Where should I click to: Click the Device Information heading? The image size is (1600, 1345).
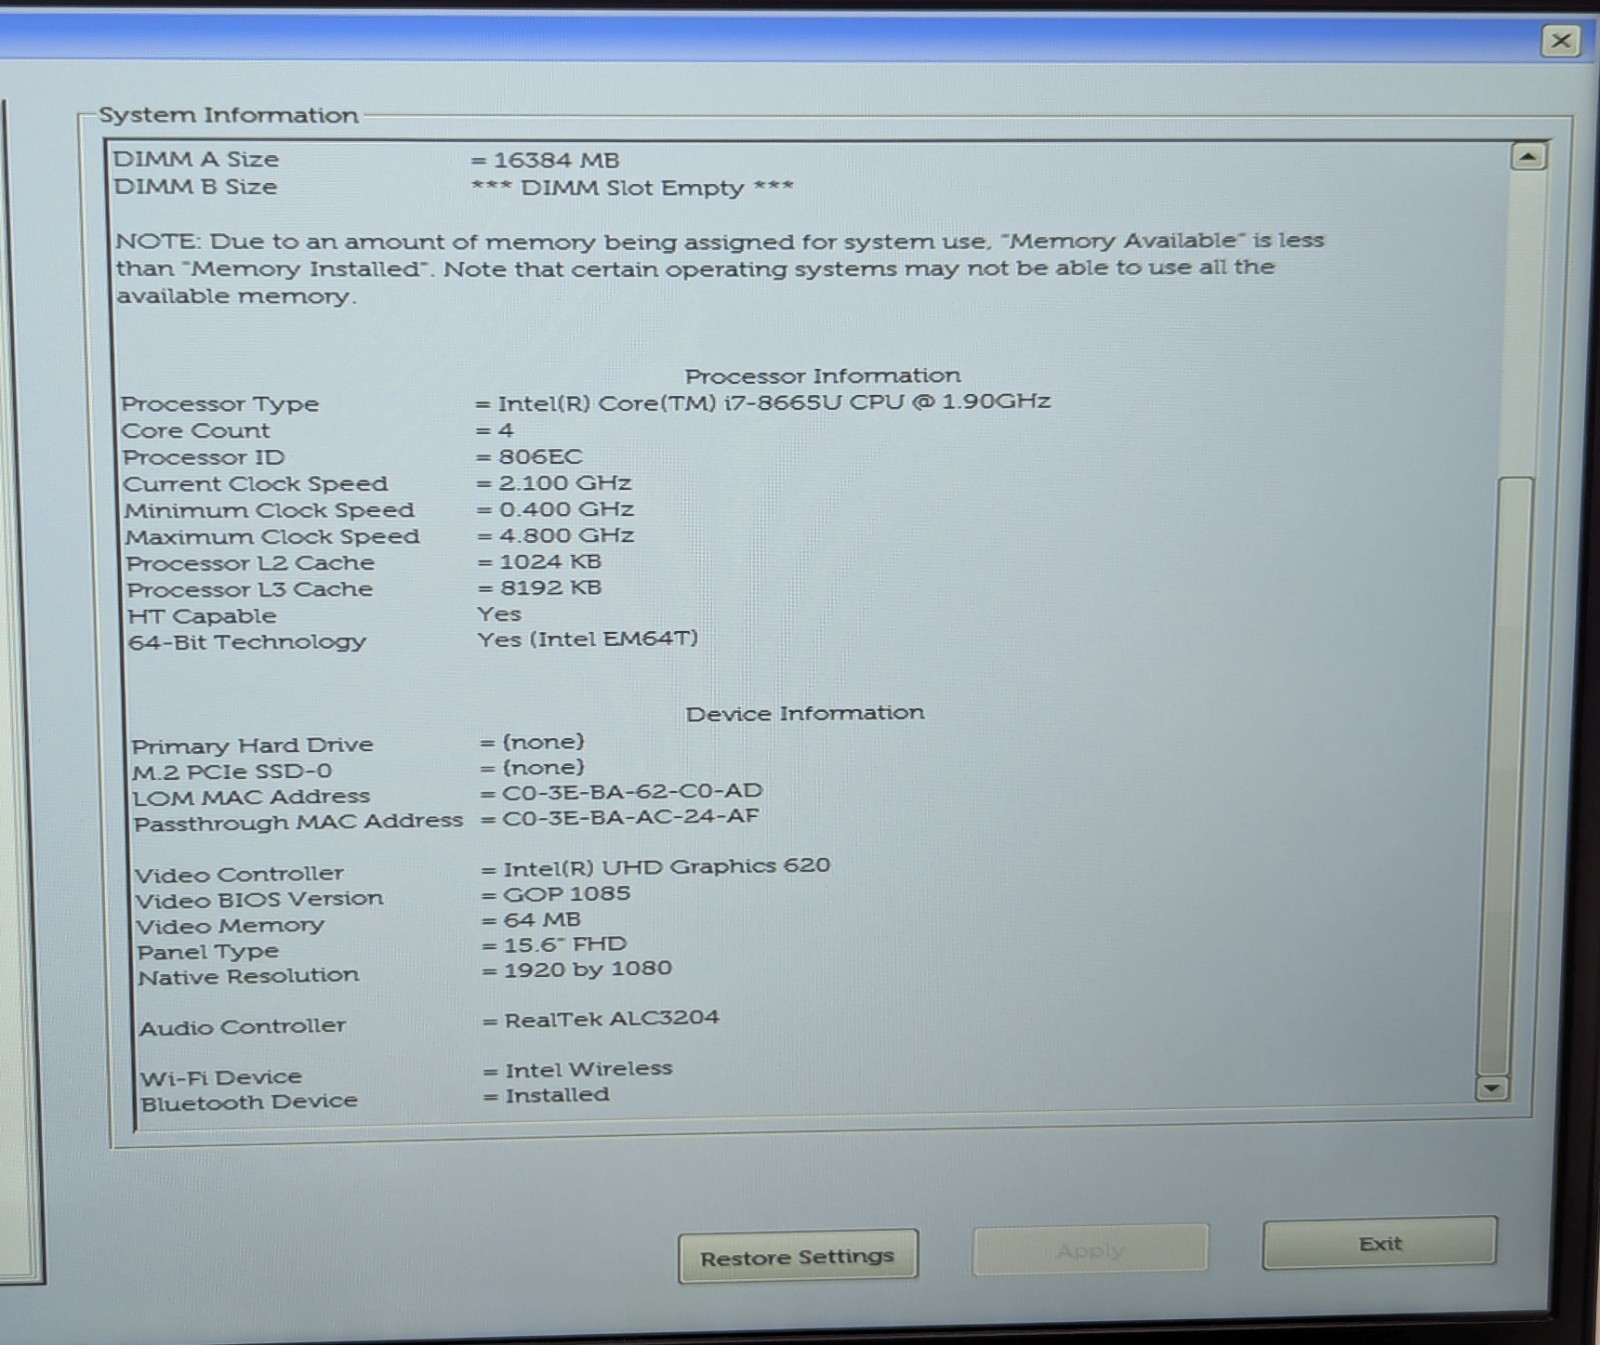805,713
